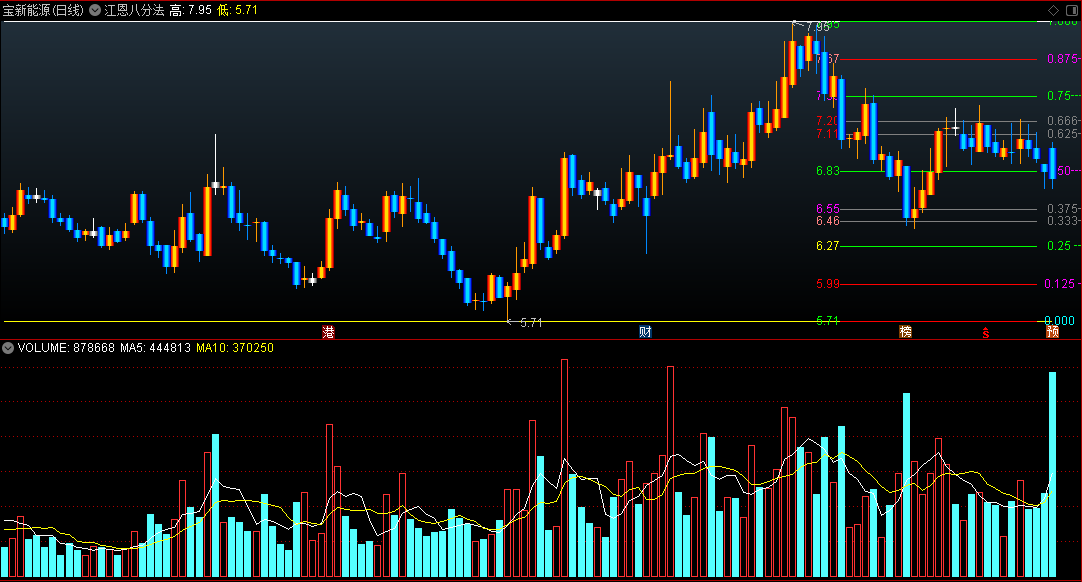Screen dimensions: 1082x582
Task: Click the 港 event marker
Action: tap(328, 332)
